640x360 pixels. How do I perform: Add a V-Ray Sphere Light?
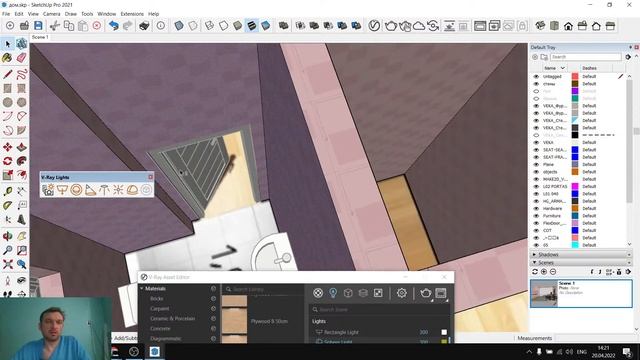coord(76,190)
